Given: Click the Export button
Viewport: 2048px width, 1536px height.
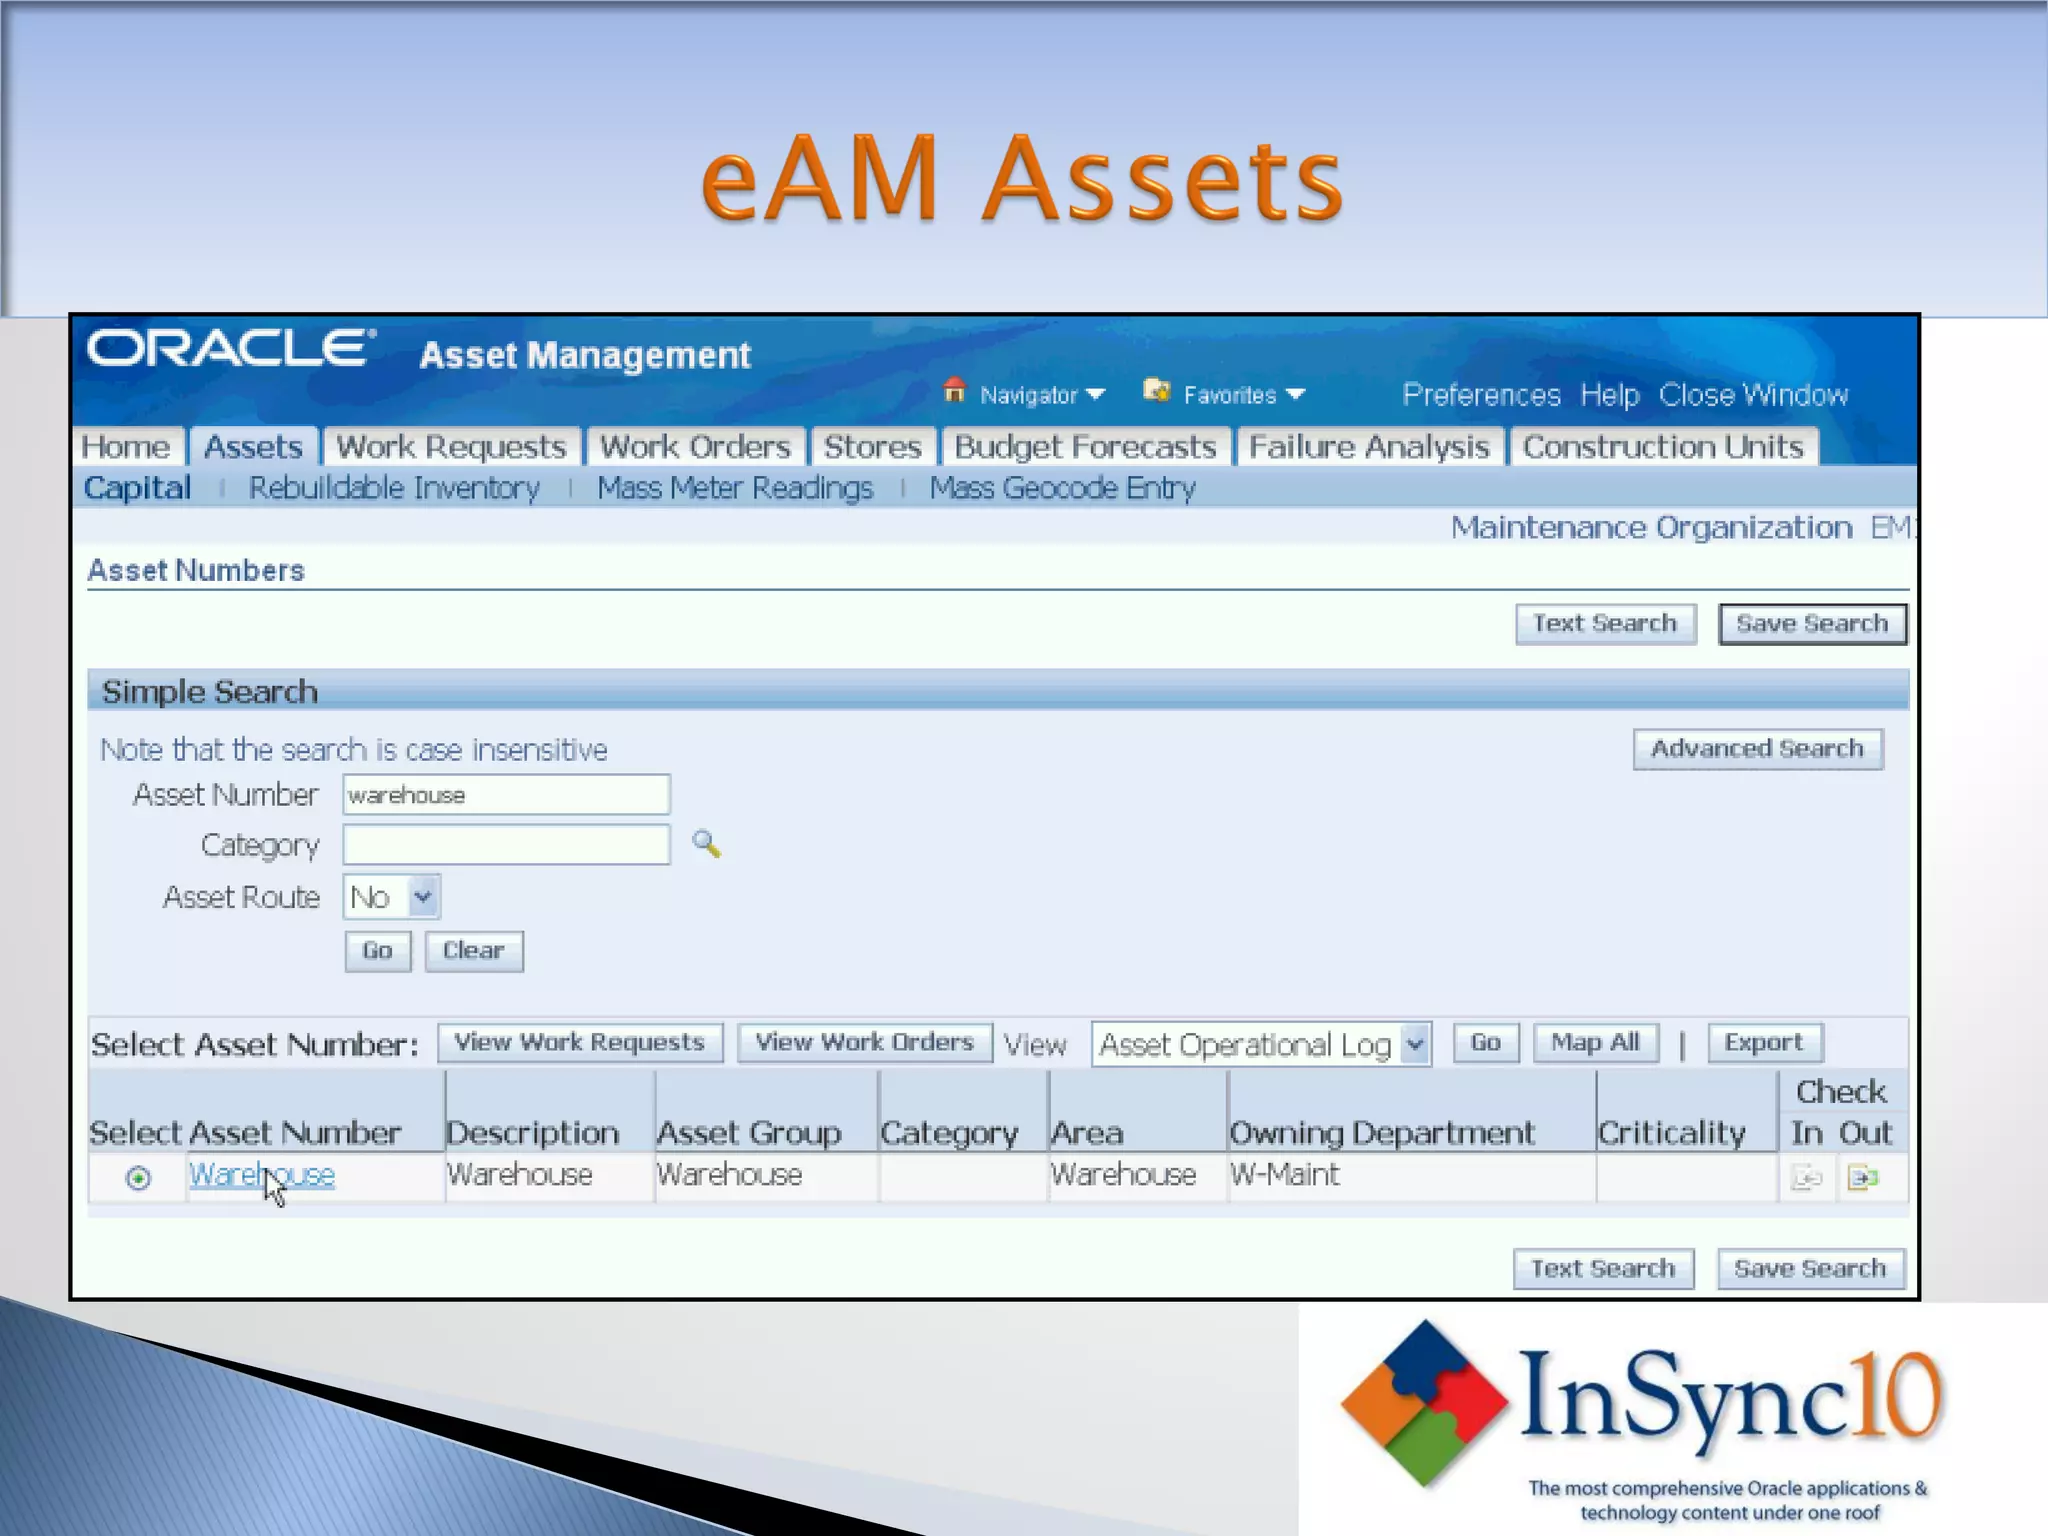Looking at the screenshot, I should [1763, 1043].
